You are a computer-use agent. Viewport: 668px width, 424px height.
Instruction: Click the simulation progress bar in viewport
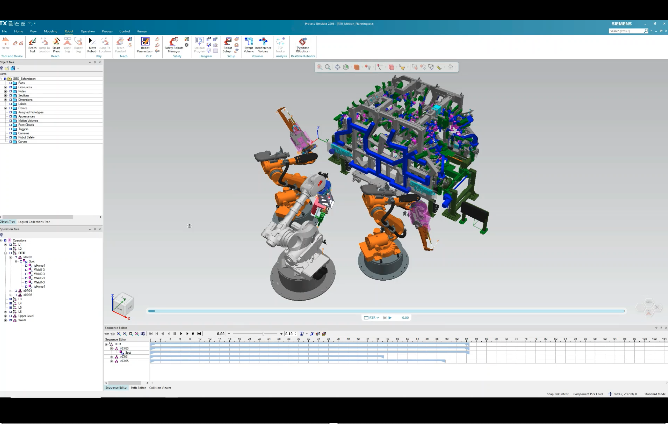(400, 310)
